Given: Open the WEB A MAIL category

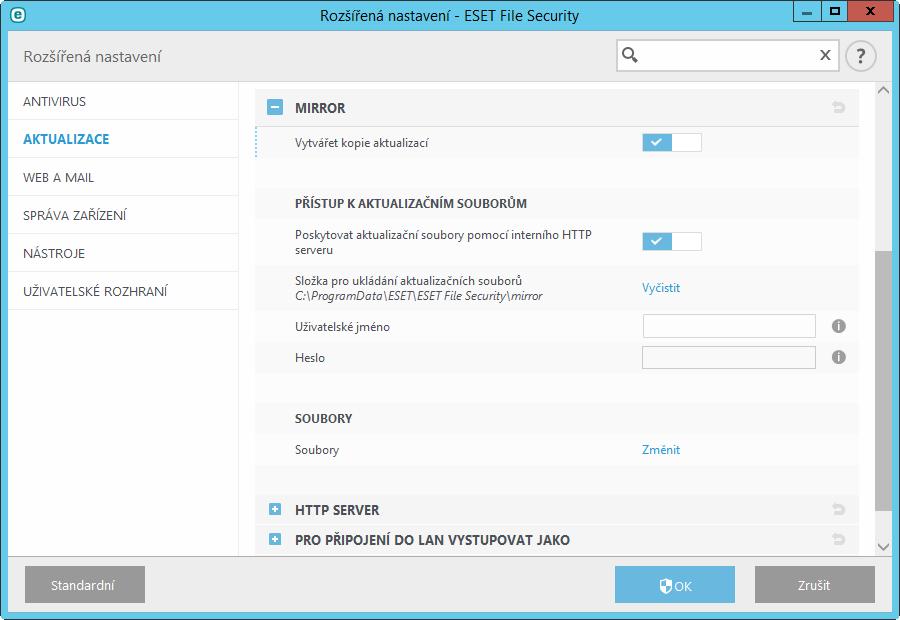Looking at the screenshot, I should coord(123,177).
